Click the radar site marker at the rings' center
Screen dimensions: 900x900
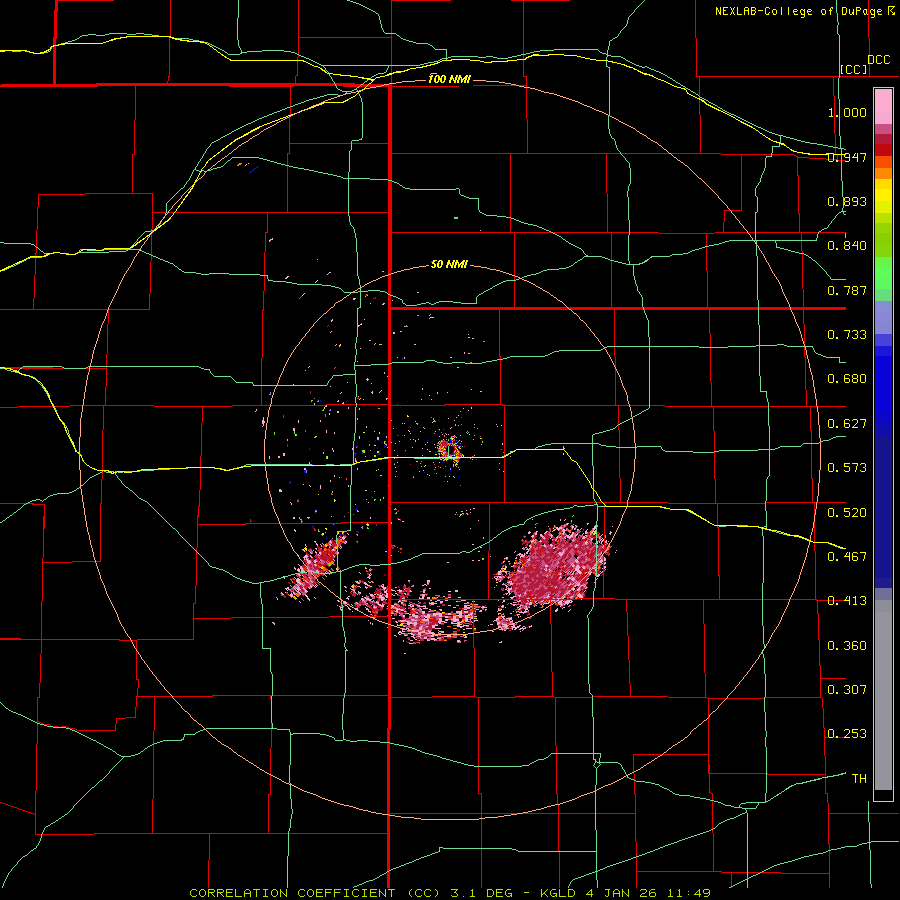(449, 448)
